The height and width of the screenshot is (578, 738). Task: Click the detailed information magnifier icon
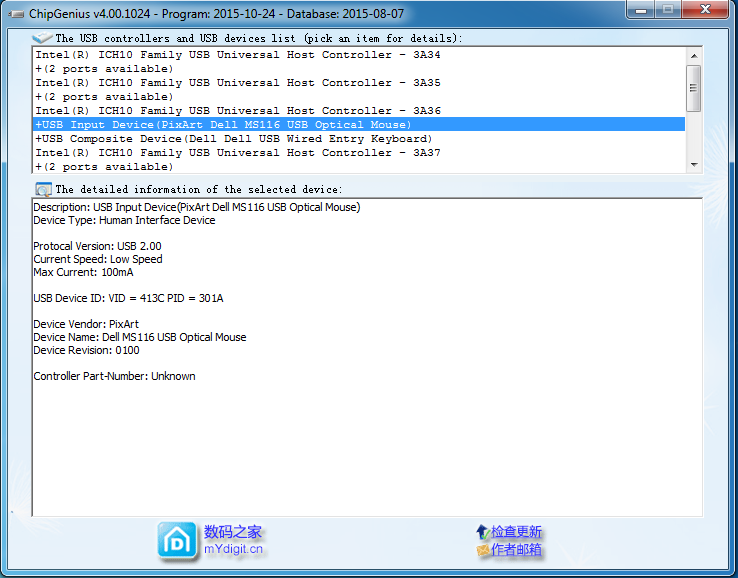[x=43, y=189]
